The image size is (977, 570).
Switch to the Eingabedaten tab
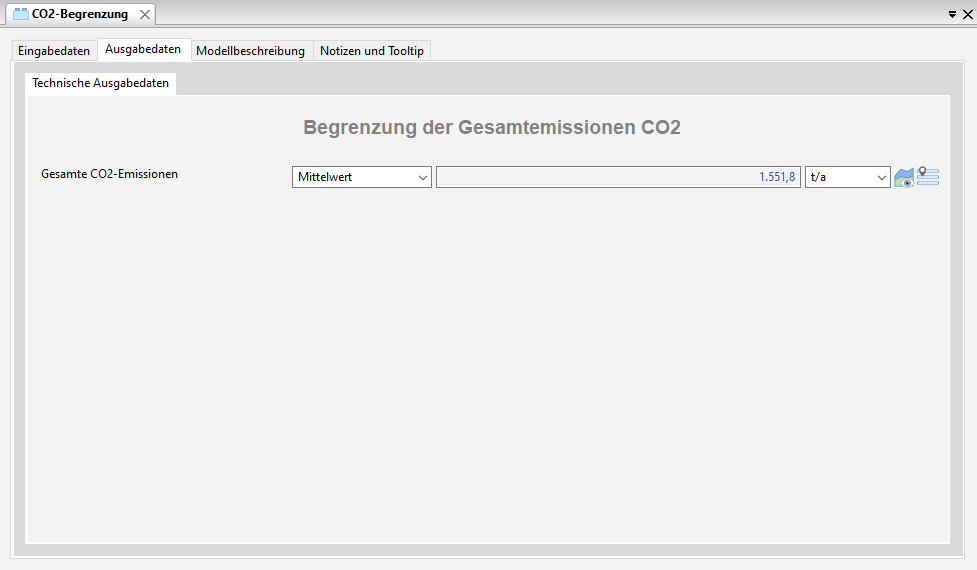tap(54, 50)
